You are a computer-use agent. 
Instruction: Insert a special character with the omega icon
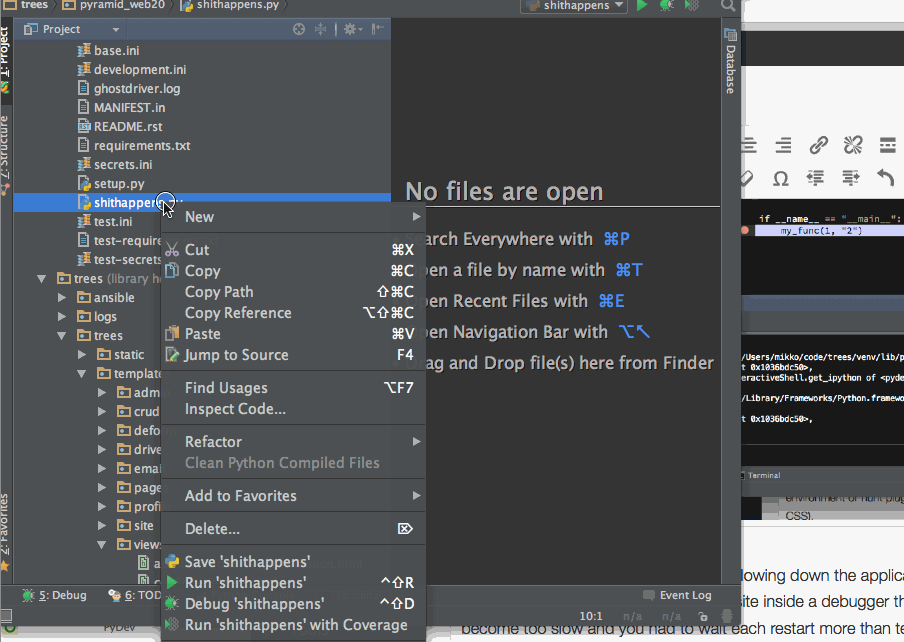click(x=780, y=178)
